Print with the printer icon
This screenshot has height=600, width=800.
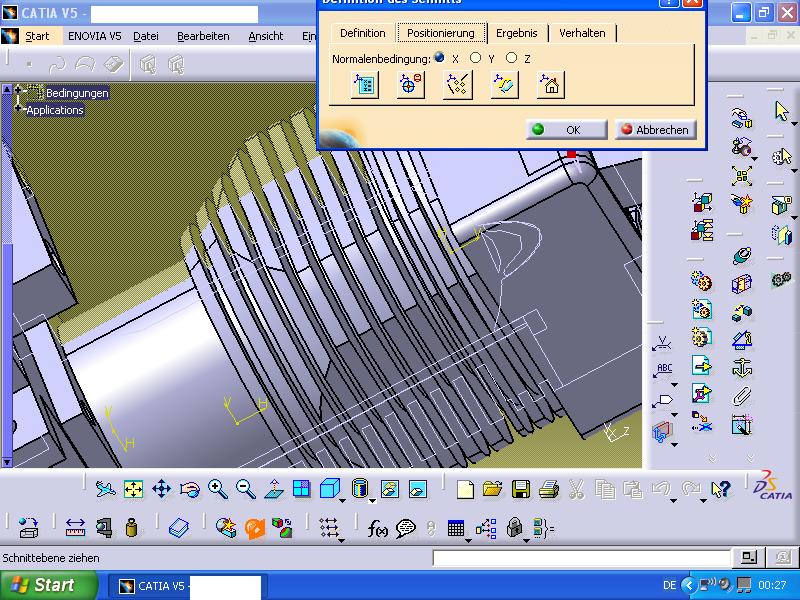(548, 489)
